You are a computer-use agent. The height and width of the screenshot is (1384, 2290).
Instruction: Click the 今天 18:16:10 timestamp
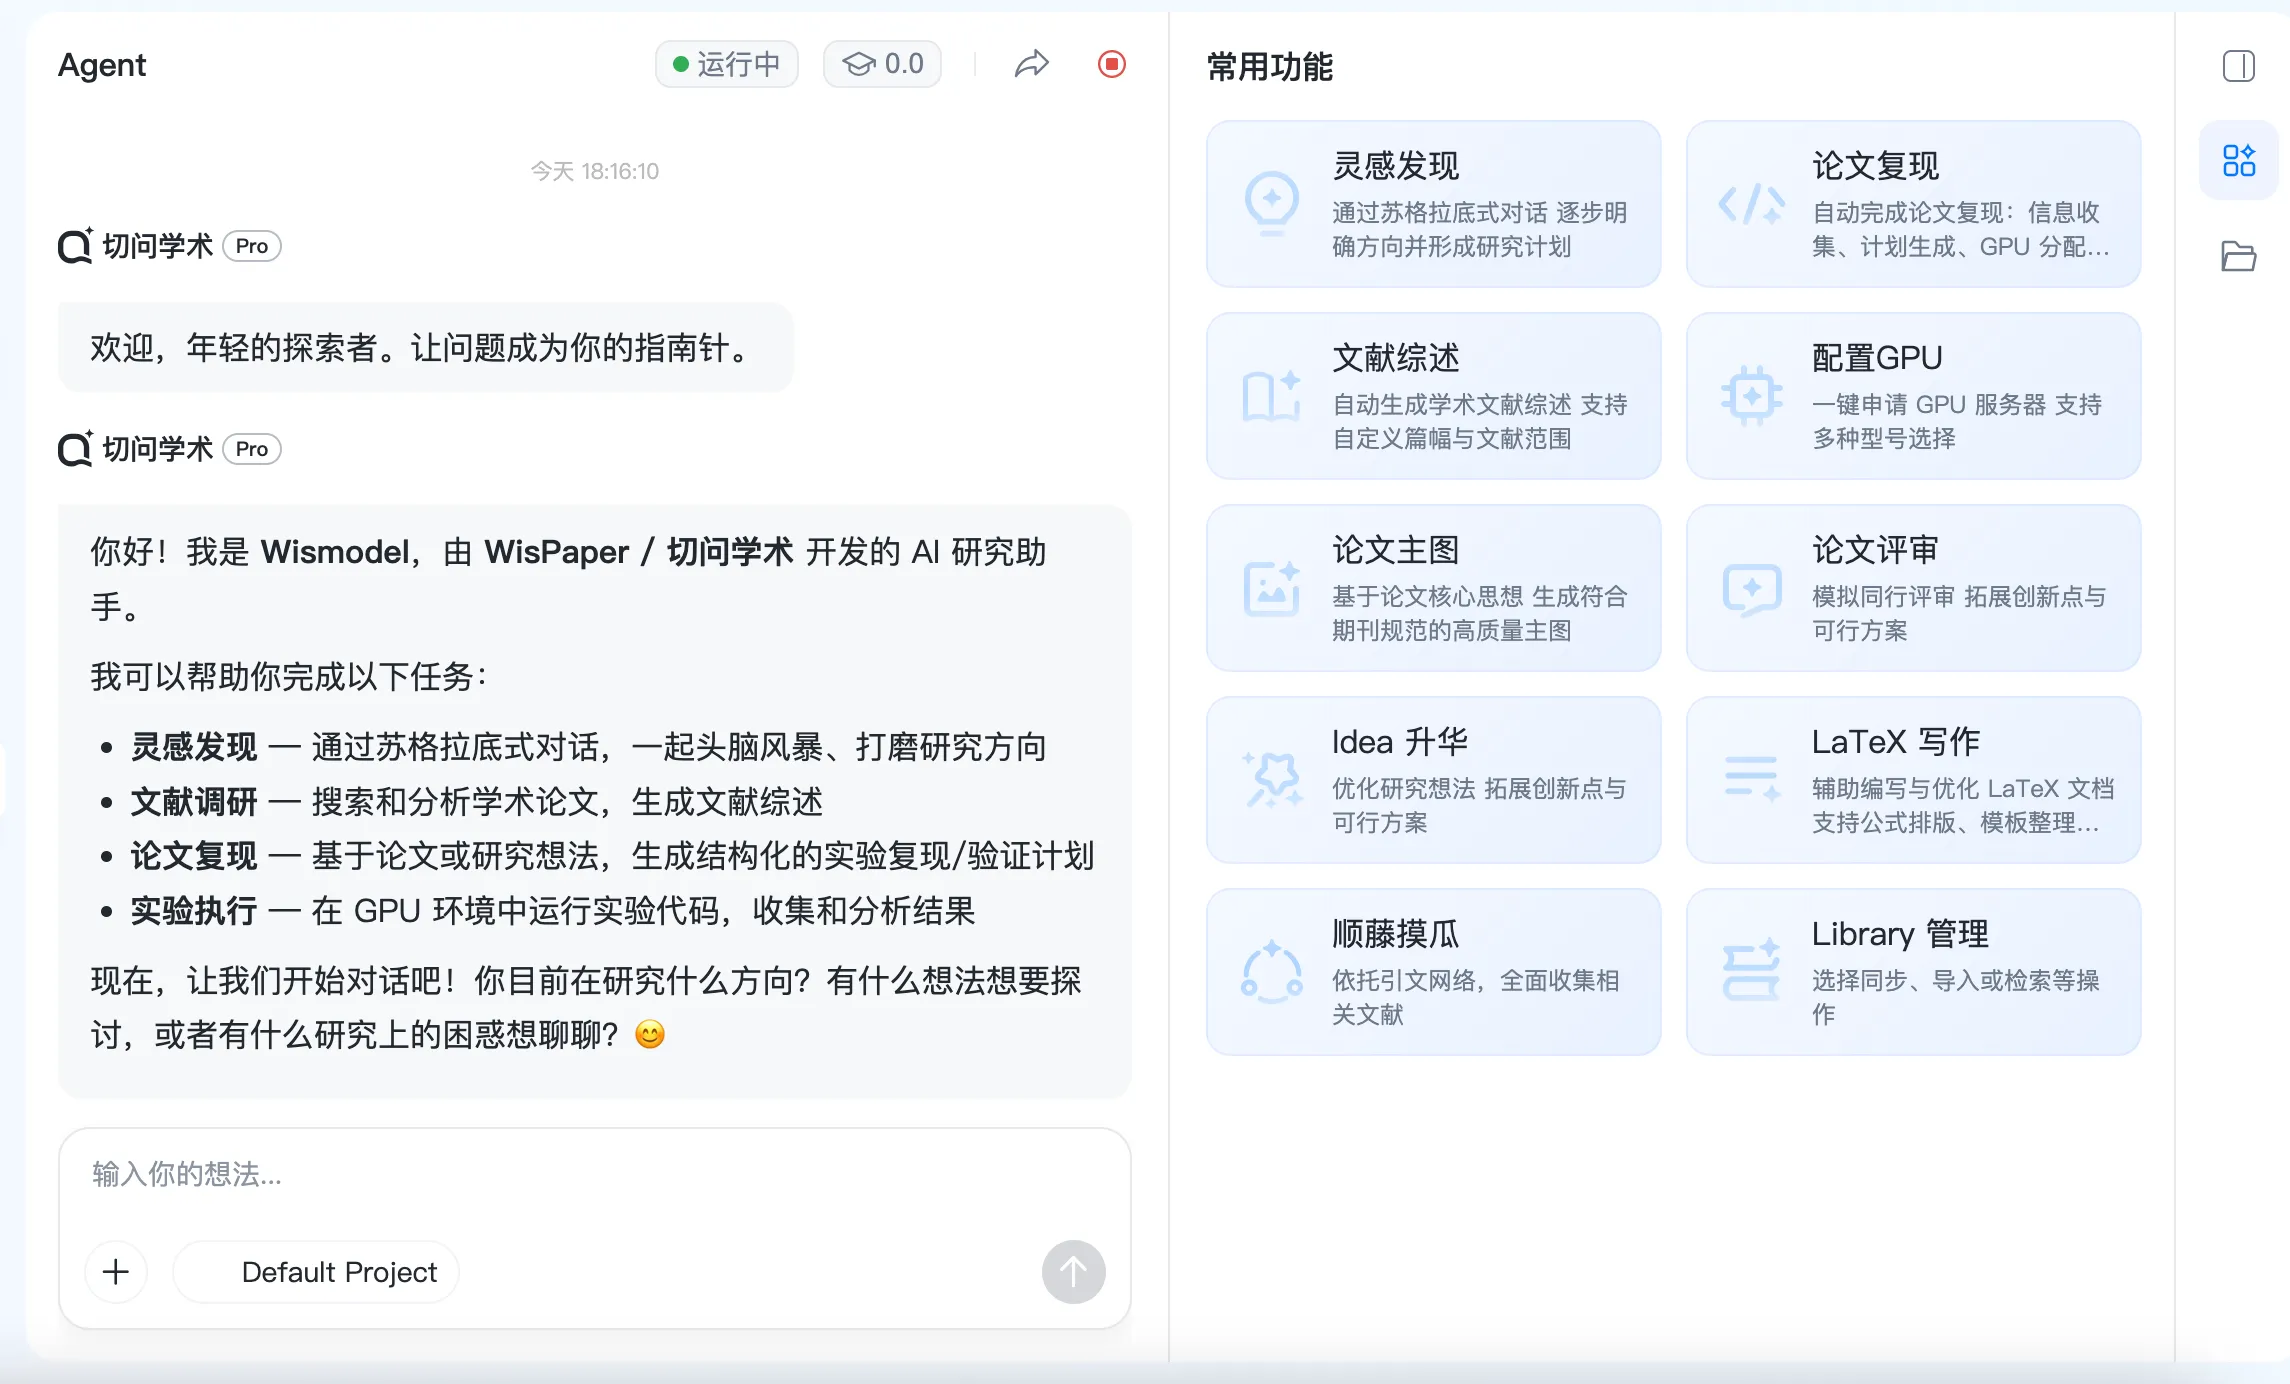coord(594,171)
